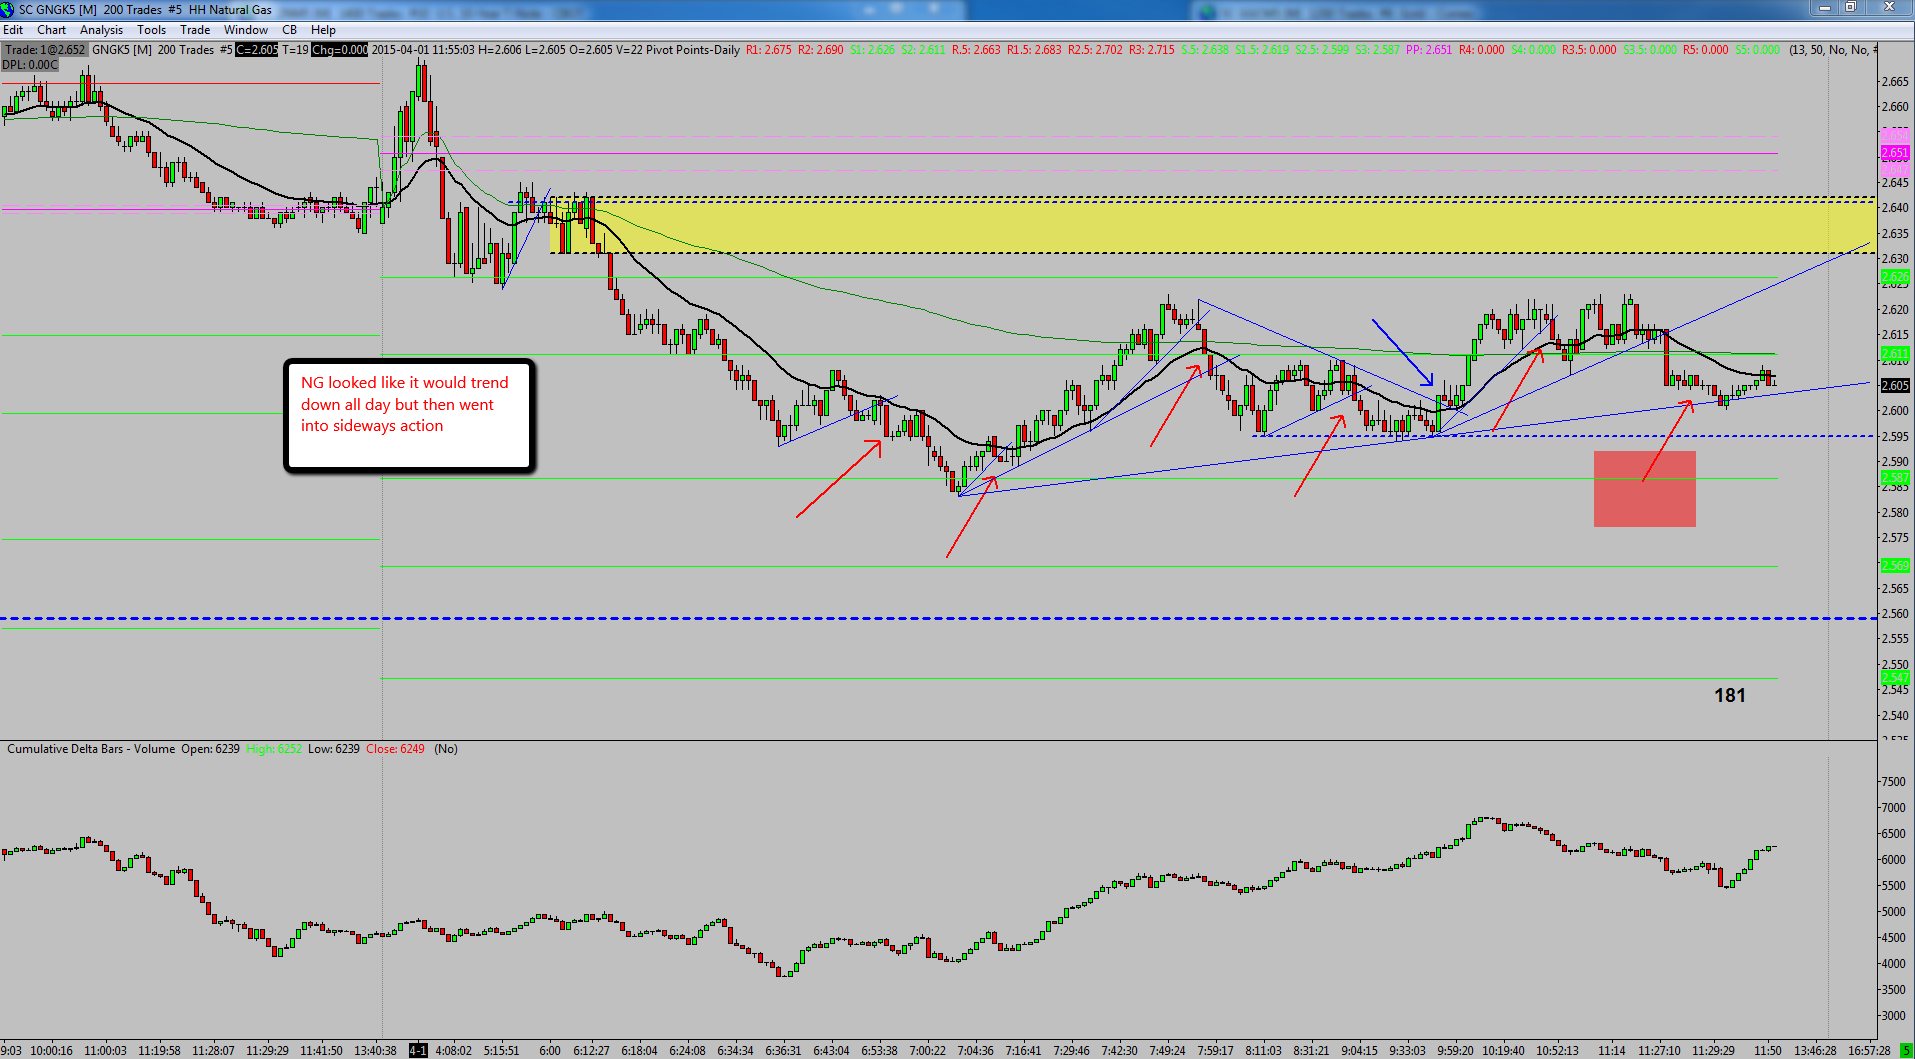Click the 'S1.5: 2.619' pivot value
Viewport: 1915px width, 1059px height.
pyautogui.click(x=1262, y=50)
